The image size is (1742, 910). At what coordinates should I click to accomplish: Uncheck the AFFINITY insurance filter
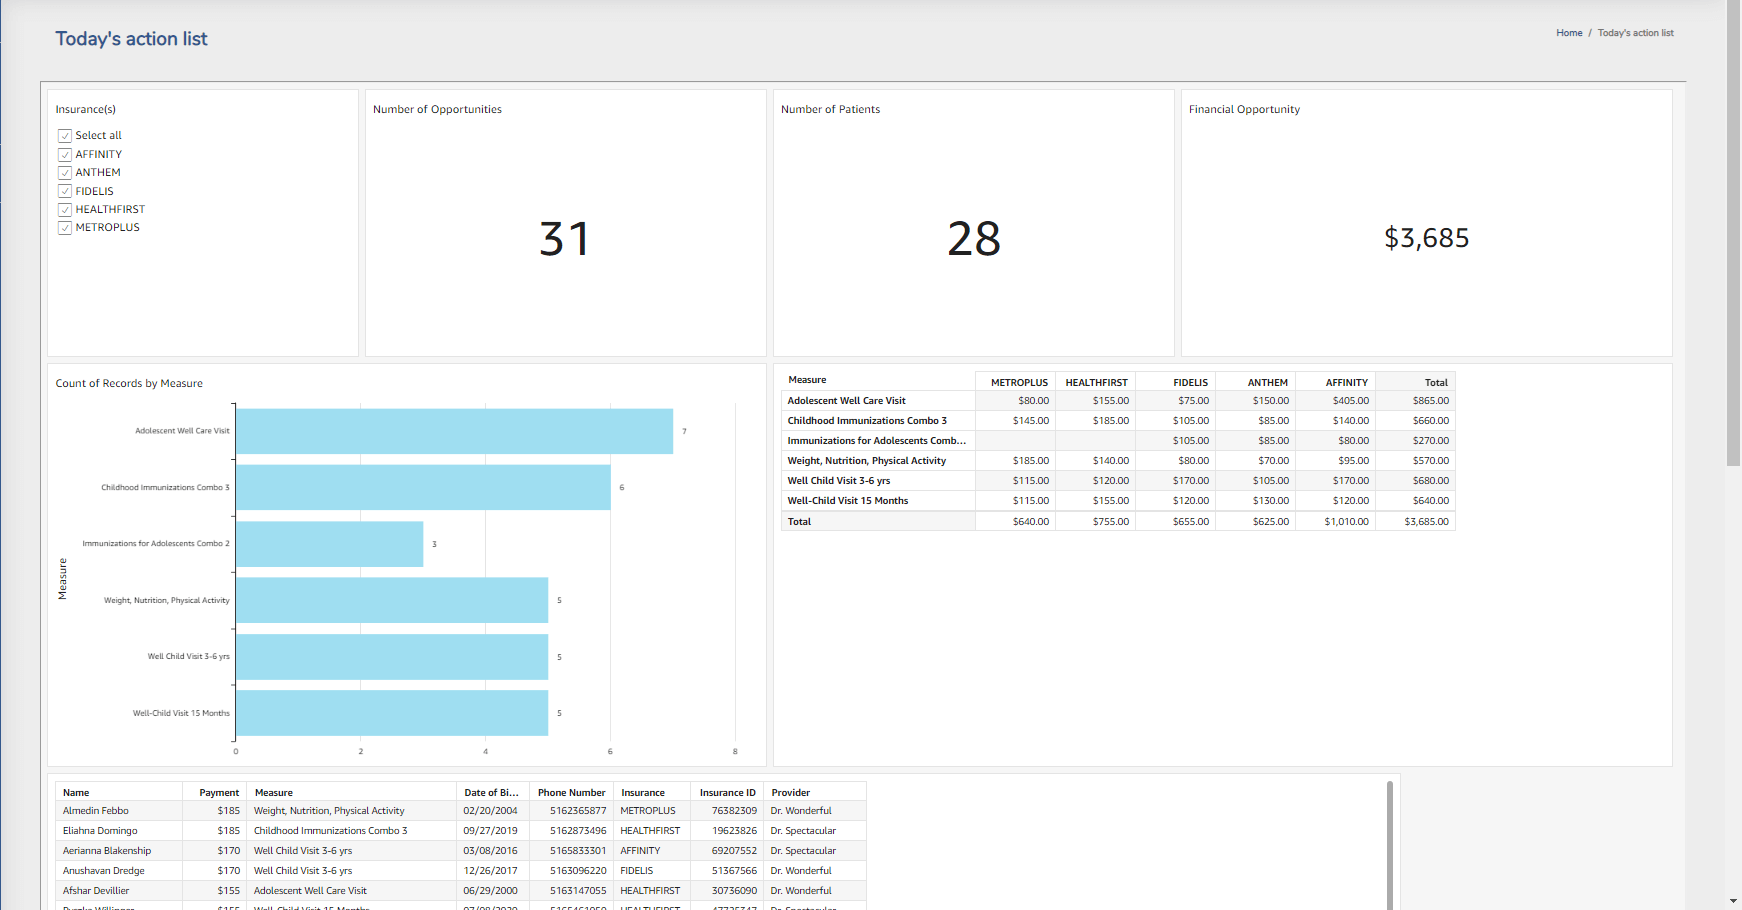click(65, 154)
